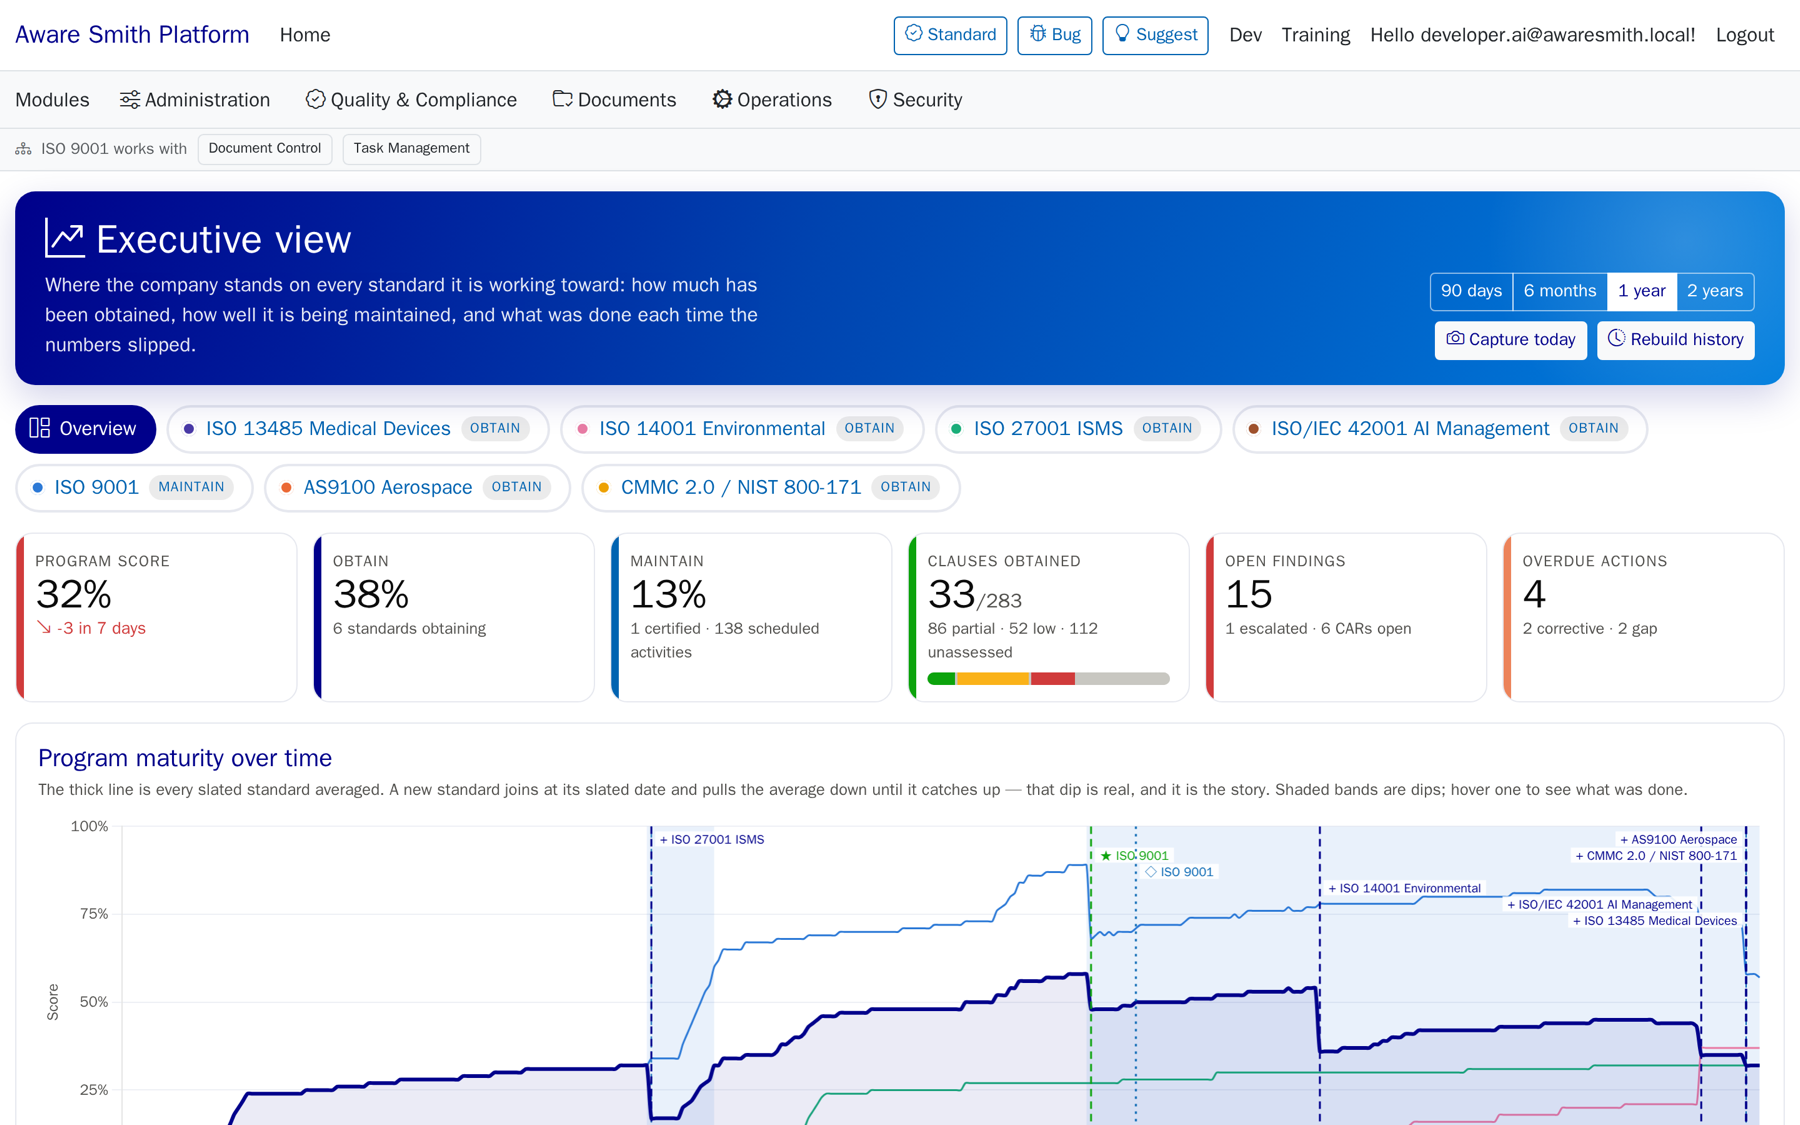Switch time range to 2 years
The image size is (1800, 1125).
pyautogui.click(x=1715, y=291)
